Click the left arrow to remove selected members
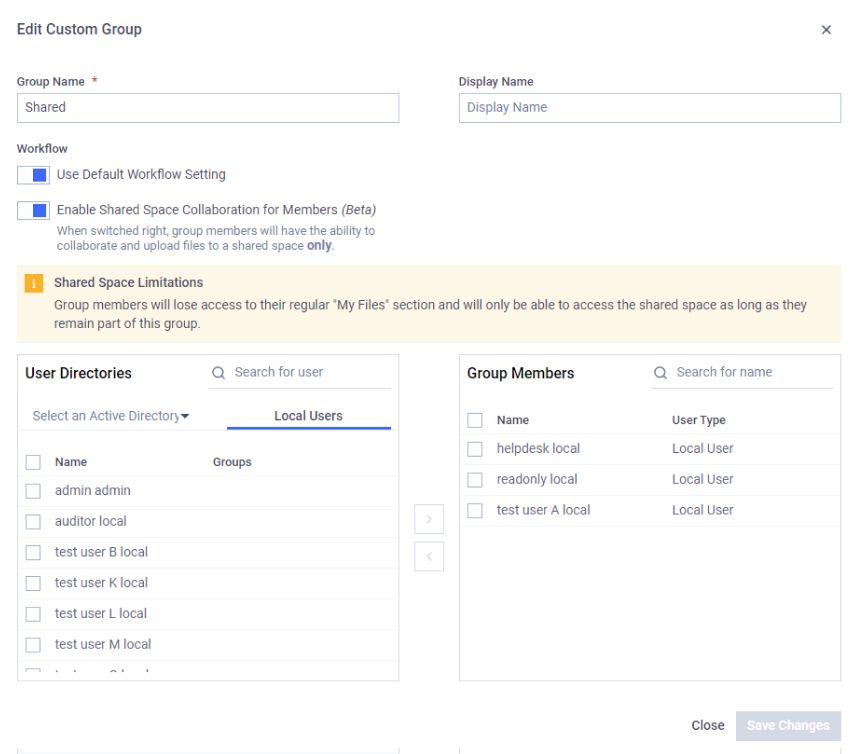Viewport: 860px width, 754px height. click(429, 556)
